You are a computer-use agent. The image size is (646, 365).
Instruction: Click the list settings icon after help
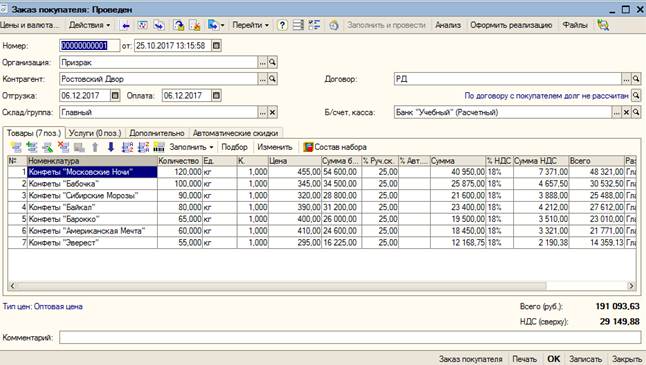[x=298, y=26]
